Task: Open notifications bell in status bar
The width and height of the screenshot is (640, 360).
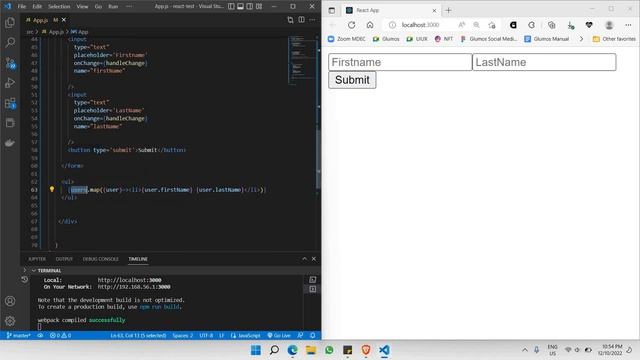Action: pos(313,336)
